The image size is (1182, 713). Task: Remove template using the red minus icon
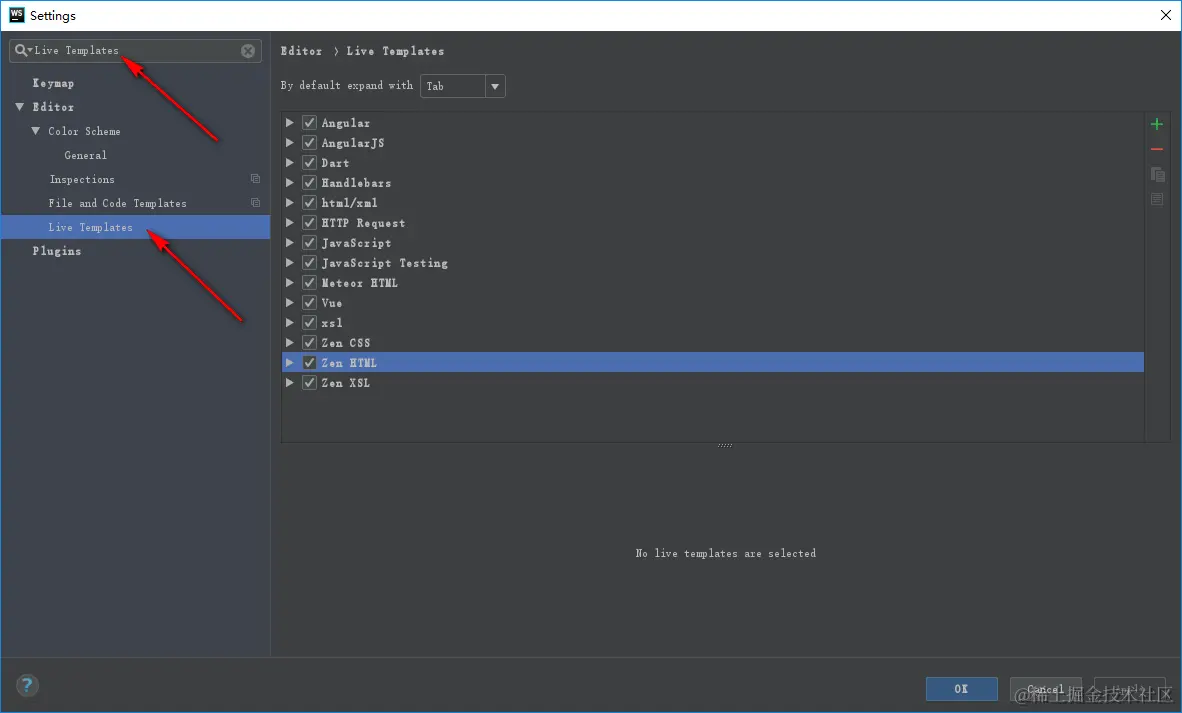pyautogui.click(x=1157, y=149)
